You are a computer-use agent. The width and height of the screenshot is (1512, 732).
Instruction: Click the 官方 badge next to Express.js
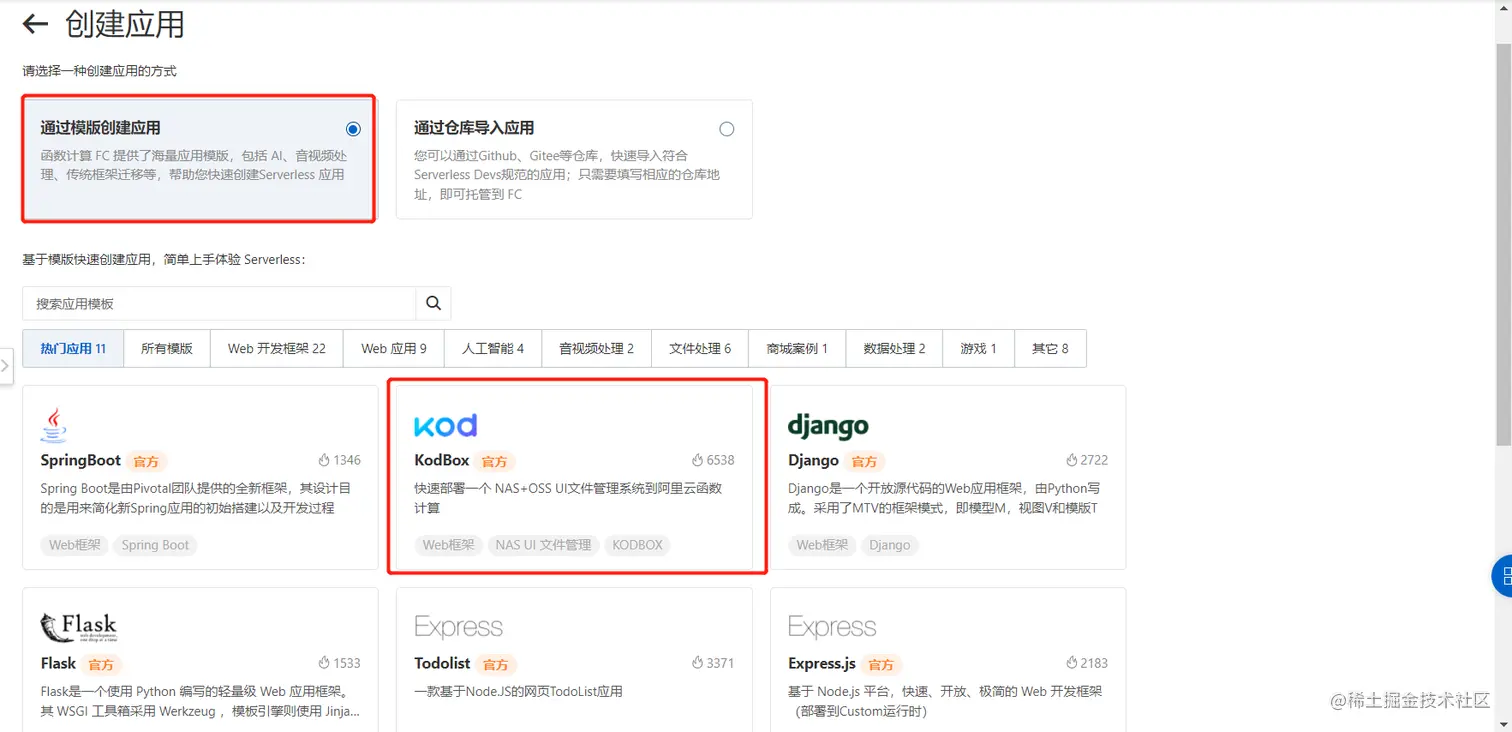(881, 664)
